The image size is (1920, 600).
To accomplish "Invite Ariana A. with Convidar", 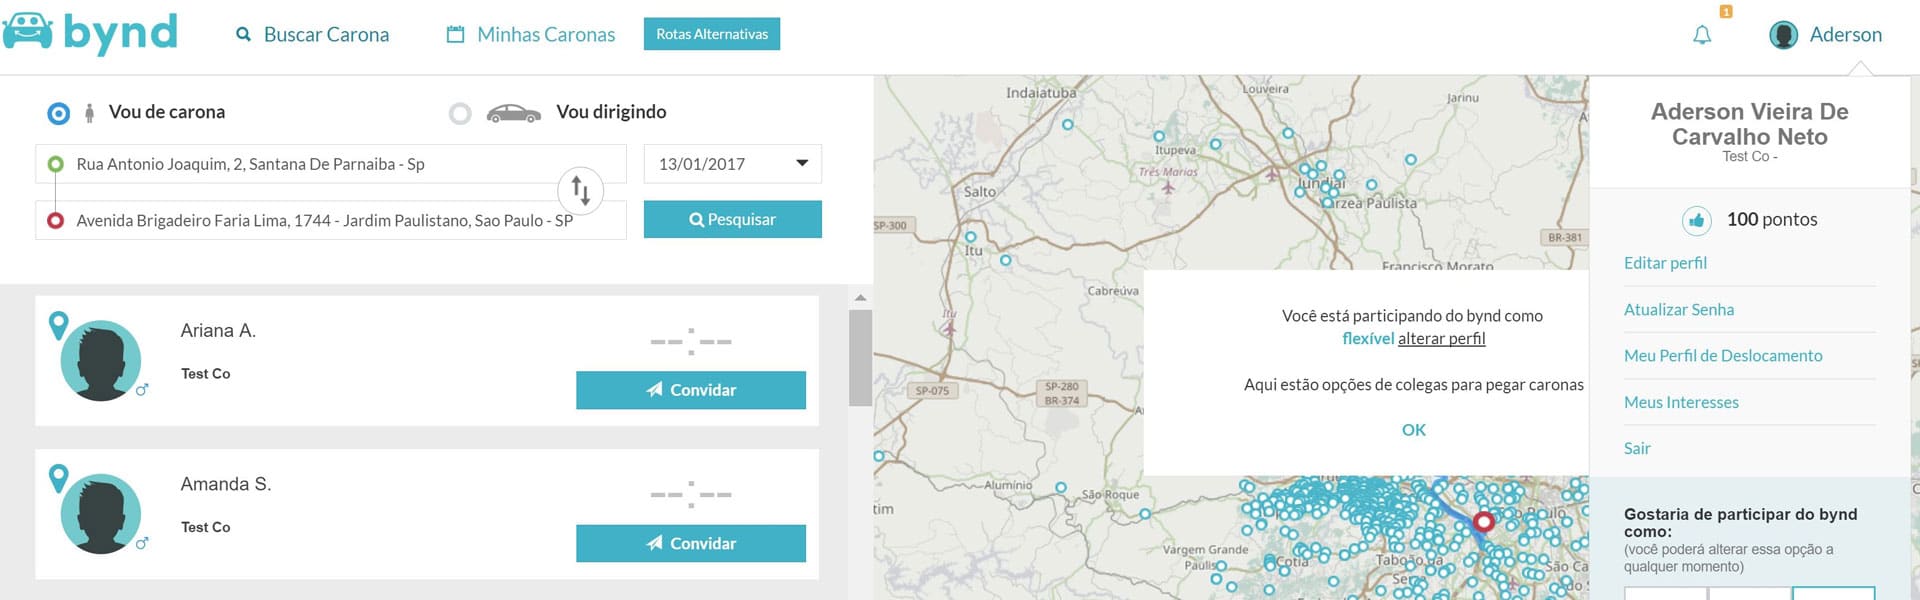I will click(x=690, y=390).
